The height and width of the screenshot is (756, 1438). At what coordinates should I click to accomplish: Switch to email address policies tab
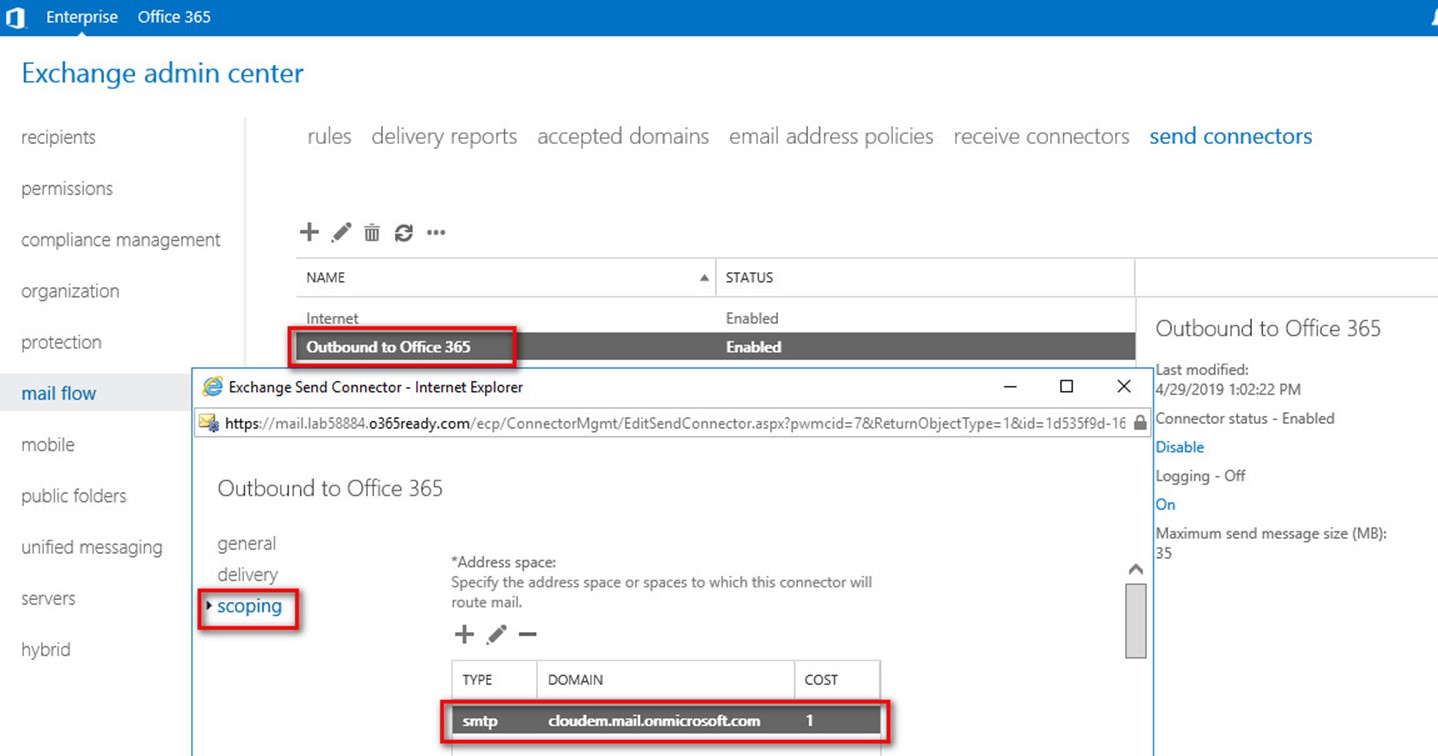pos(831,136)
